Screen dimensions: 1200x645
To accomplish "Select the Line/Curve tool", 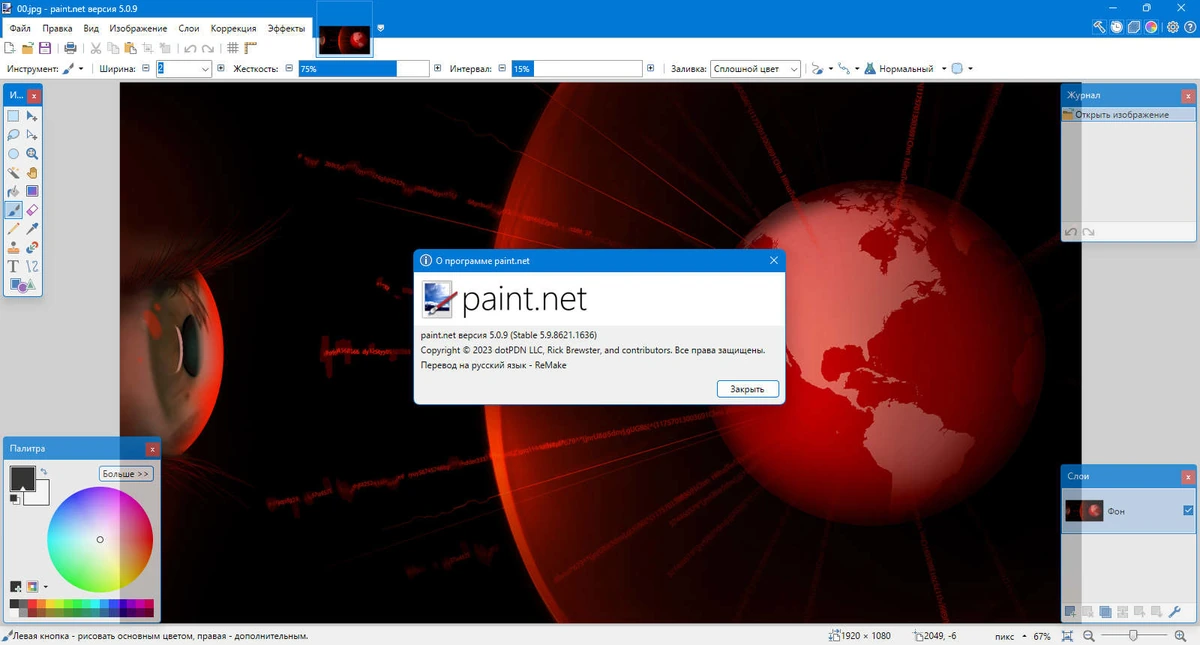I will (x=32, y=266).
